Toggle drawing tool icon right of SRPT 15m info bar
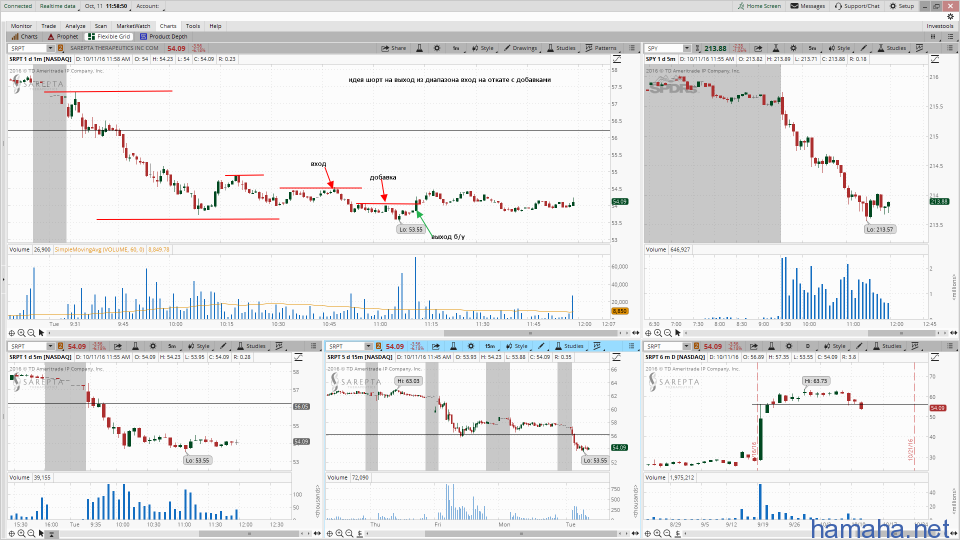Screen dimensions: 960x540 [617, 357]
